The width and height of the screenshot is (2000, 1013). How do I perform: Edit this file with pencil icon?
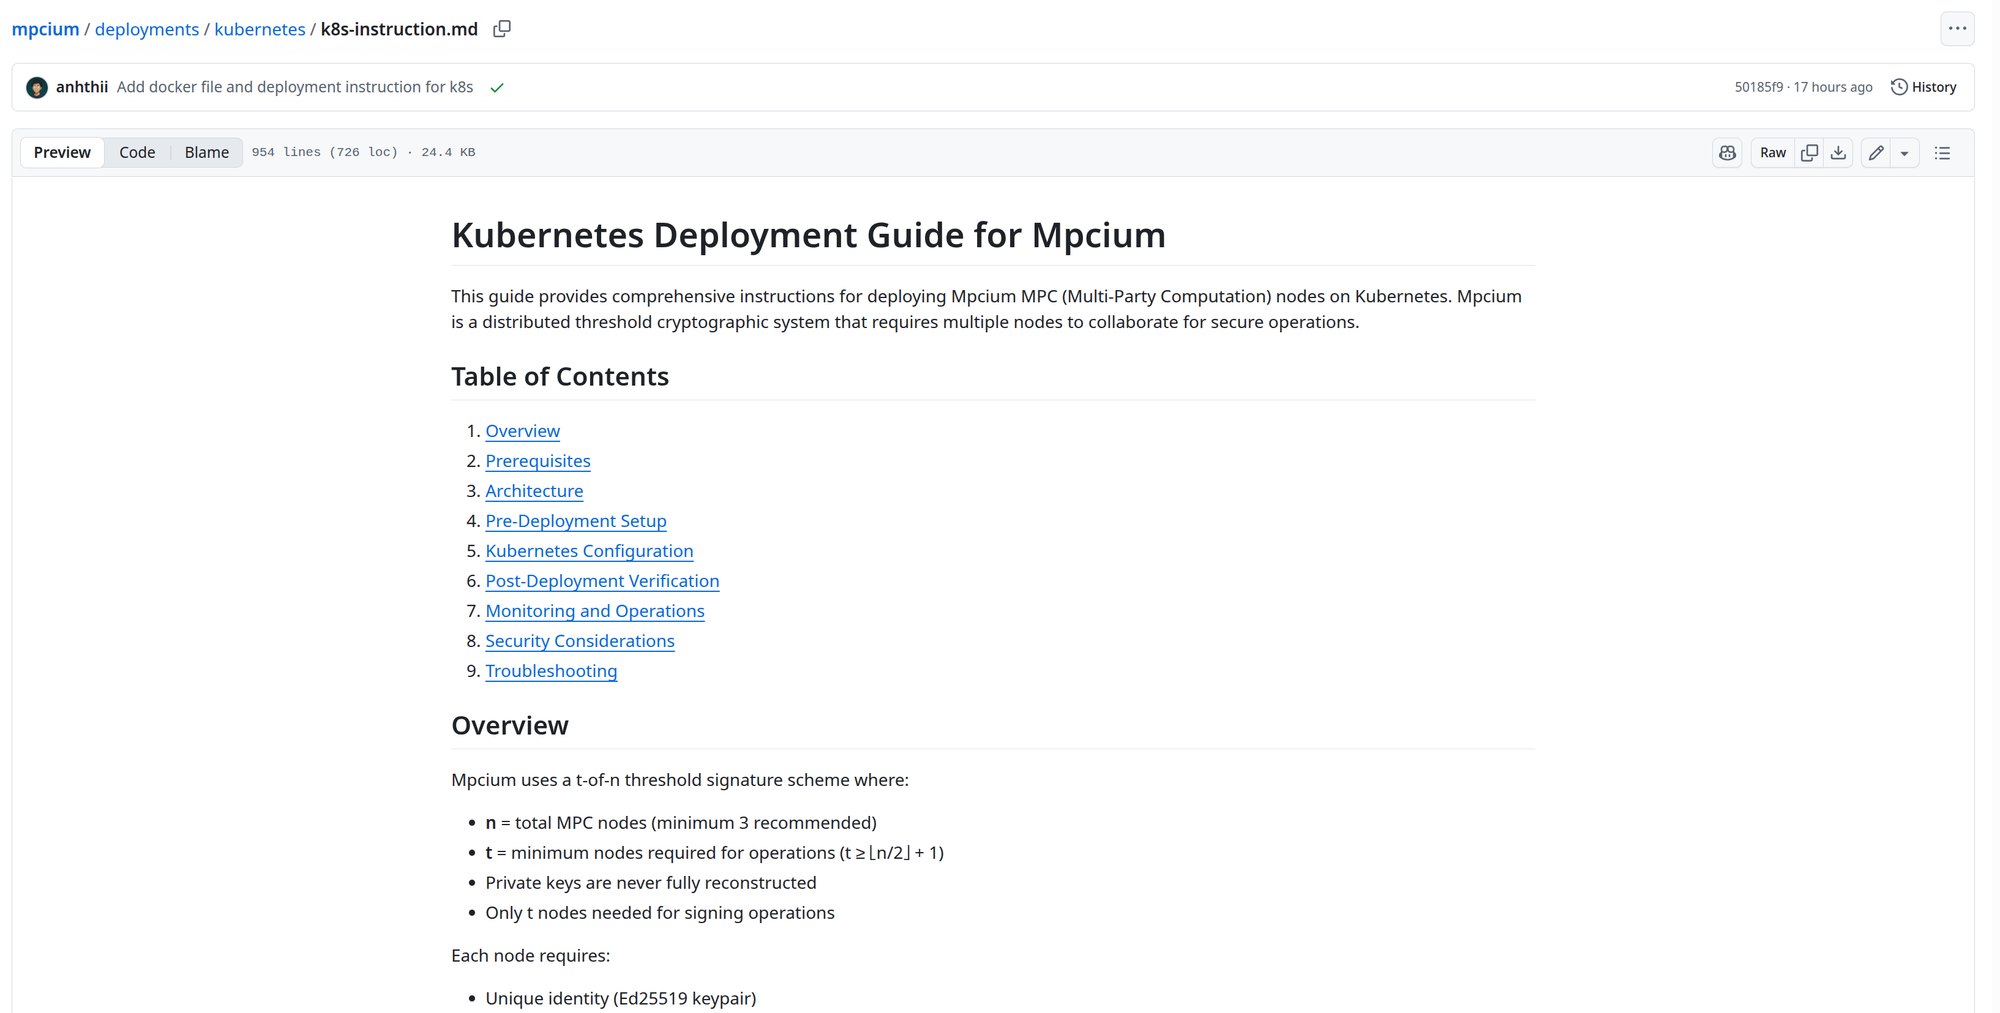[1876, 153]
